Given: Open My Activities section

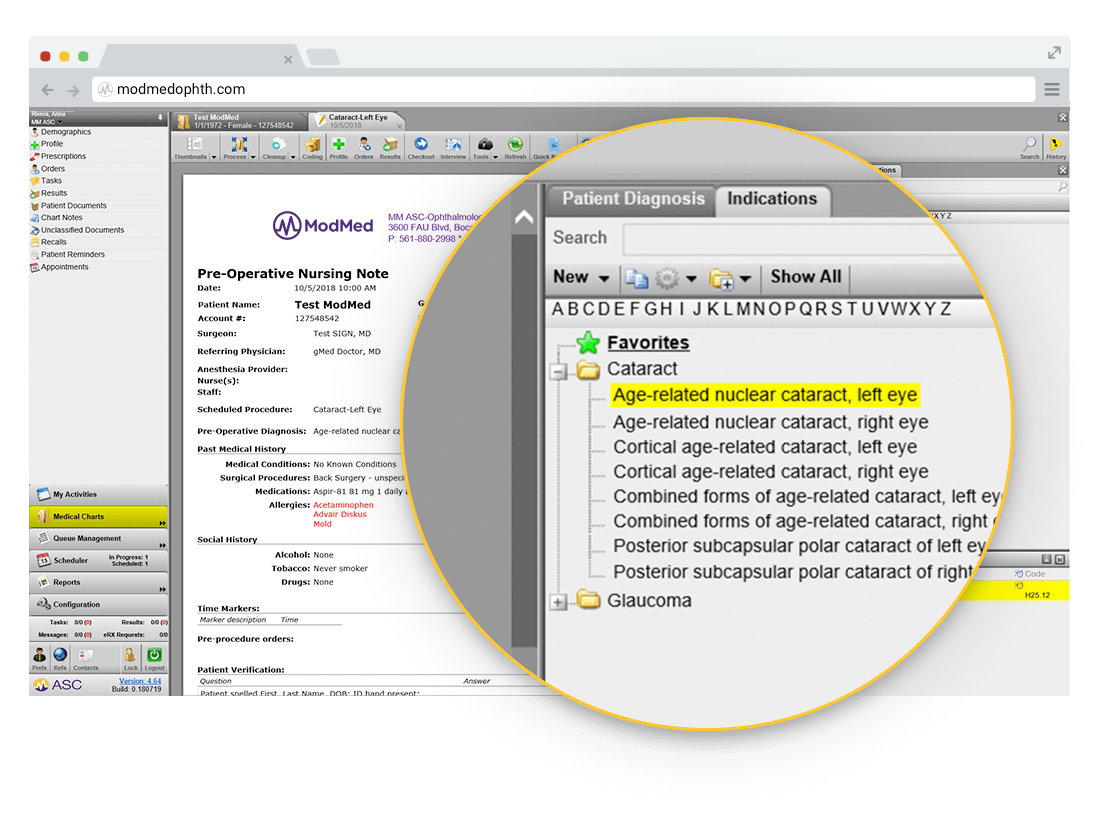Looking at the screenshot, I should (x=98, y=494).
